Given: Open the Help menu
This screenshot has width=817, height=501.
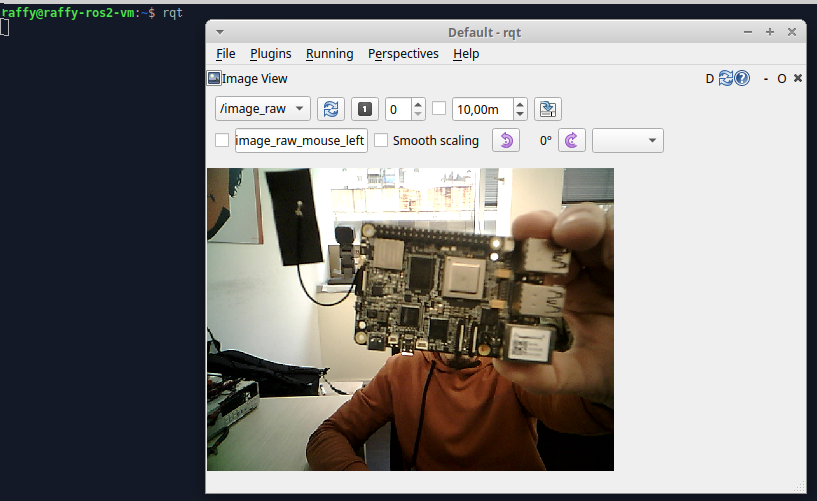Looking at the screenshot, I should 466,54.
